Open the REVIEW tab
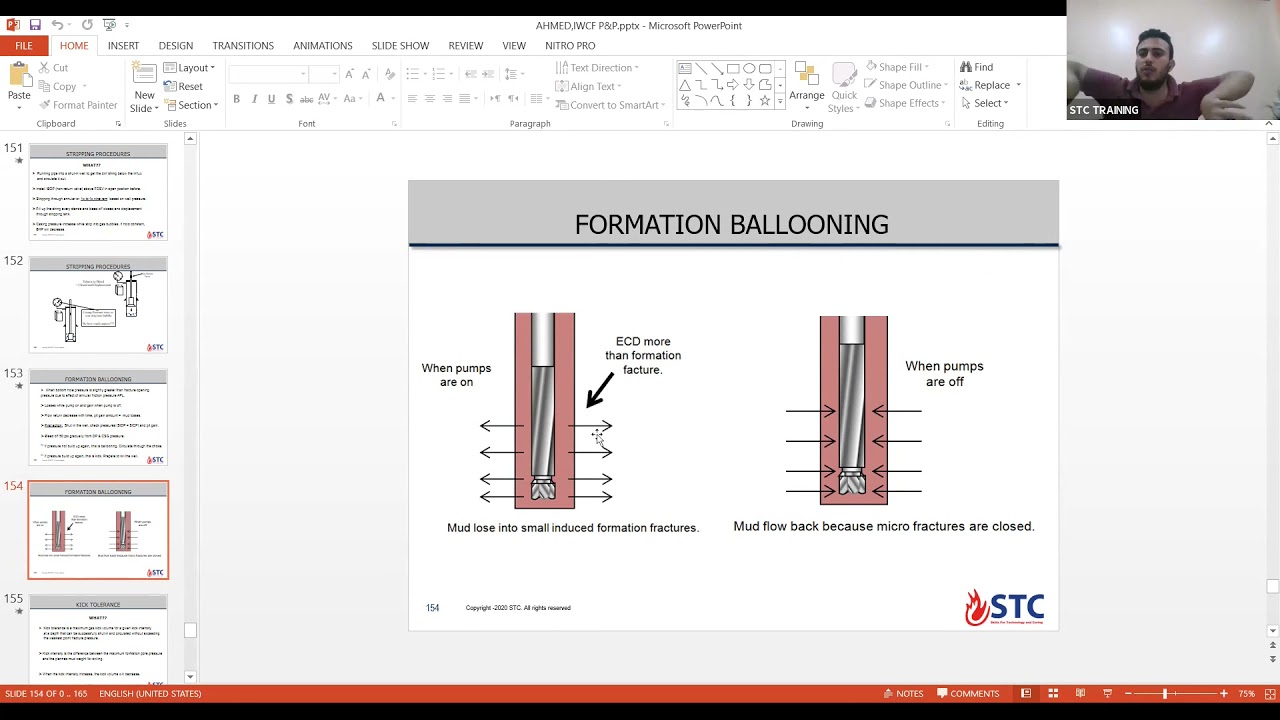1280x720 pixels. coord(466,46)
